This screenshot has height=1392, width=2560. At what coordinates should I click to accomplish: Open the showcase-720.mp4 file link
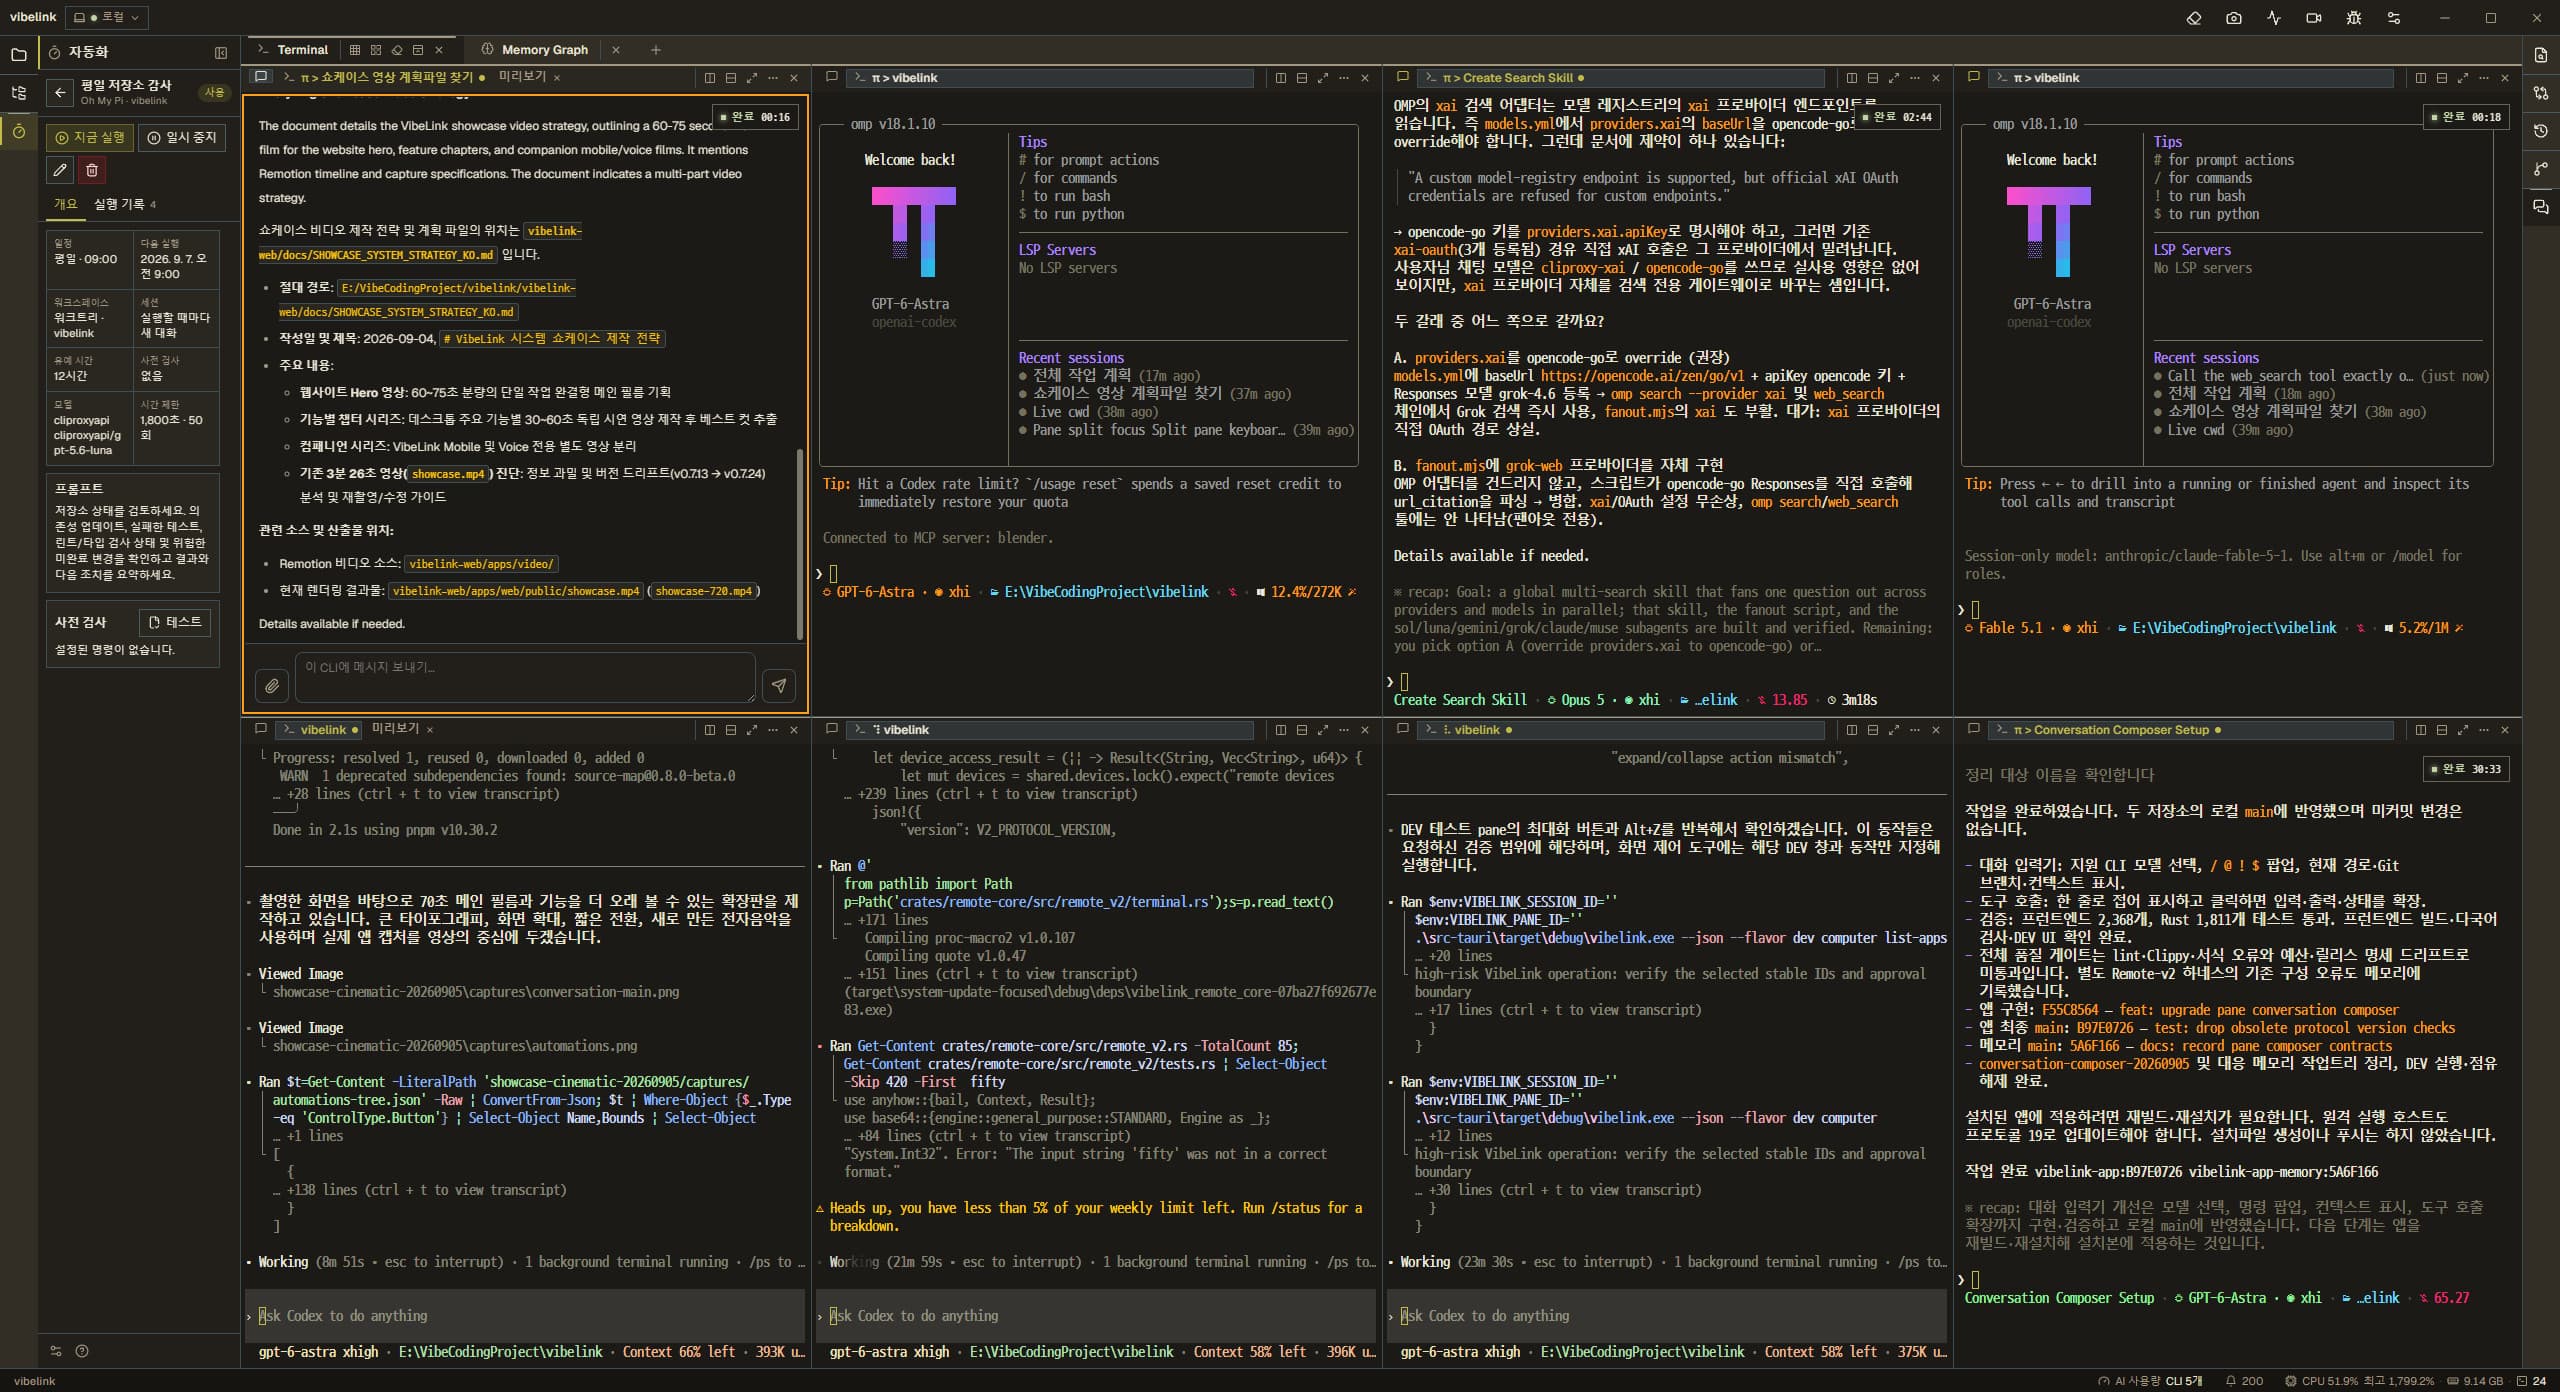tap(703, 591)
